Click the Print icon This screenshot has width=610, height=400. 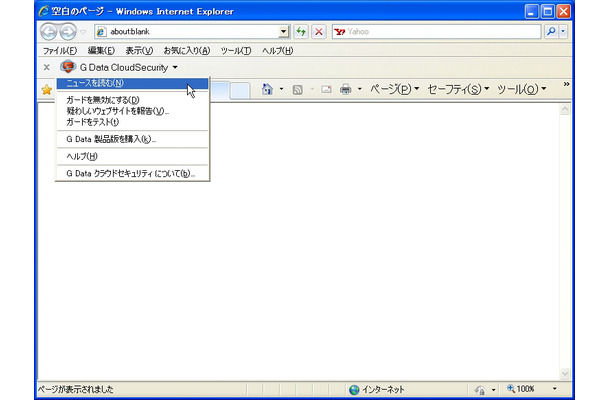pos(345,89)
